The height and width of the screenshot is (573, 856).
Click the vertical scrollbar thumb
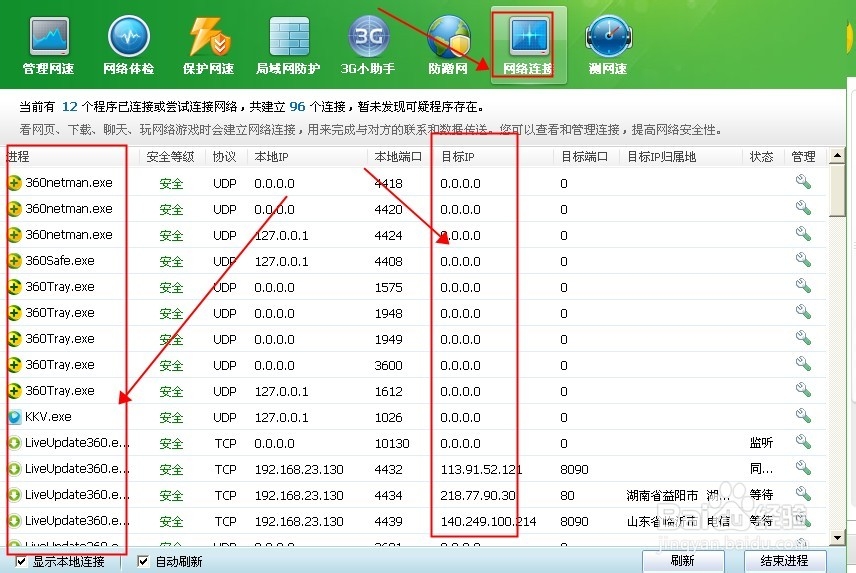point(837,190)
